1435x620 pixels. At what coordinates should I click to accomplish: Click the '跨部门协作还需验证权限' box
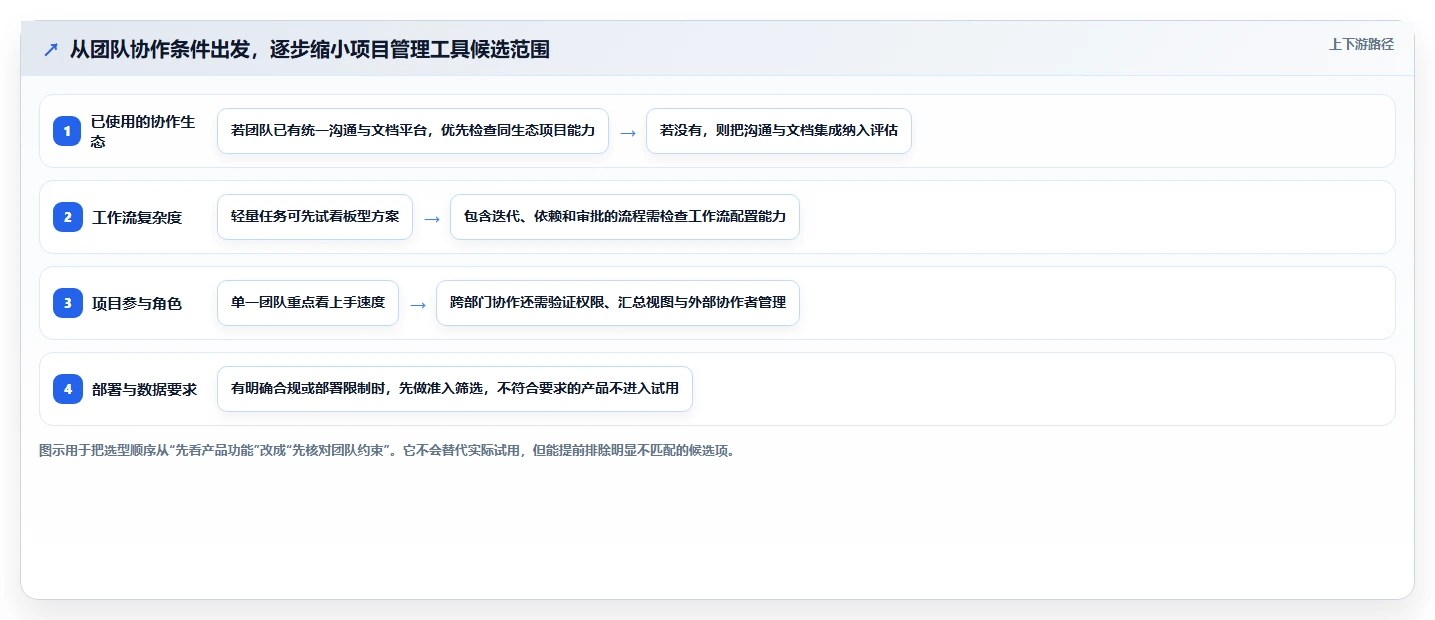[618, 303]
